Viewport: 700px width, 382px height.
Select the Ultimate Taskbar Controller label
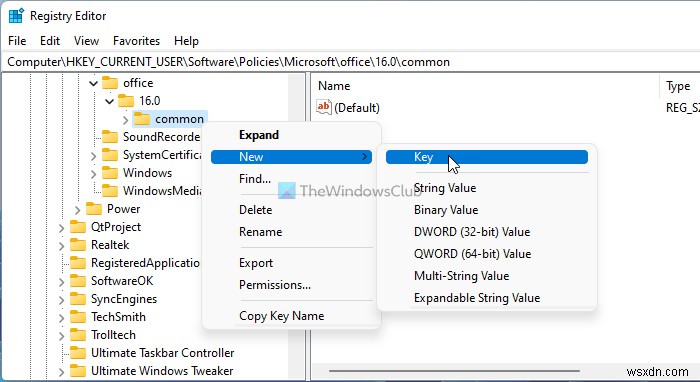(x=162, y=353)
